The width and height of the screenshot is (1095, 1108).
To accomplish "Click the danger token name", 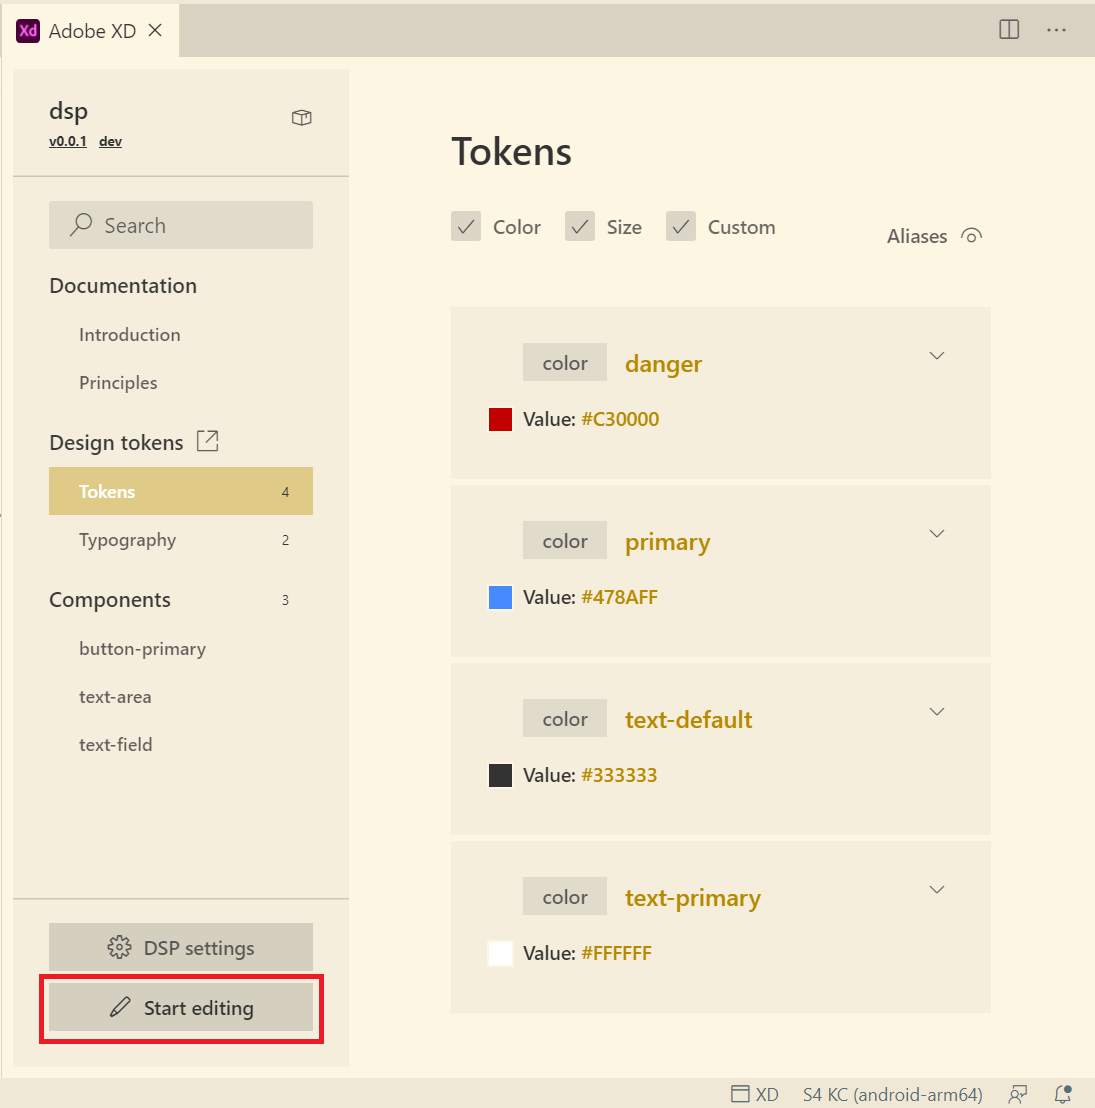I will [663, 363].
